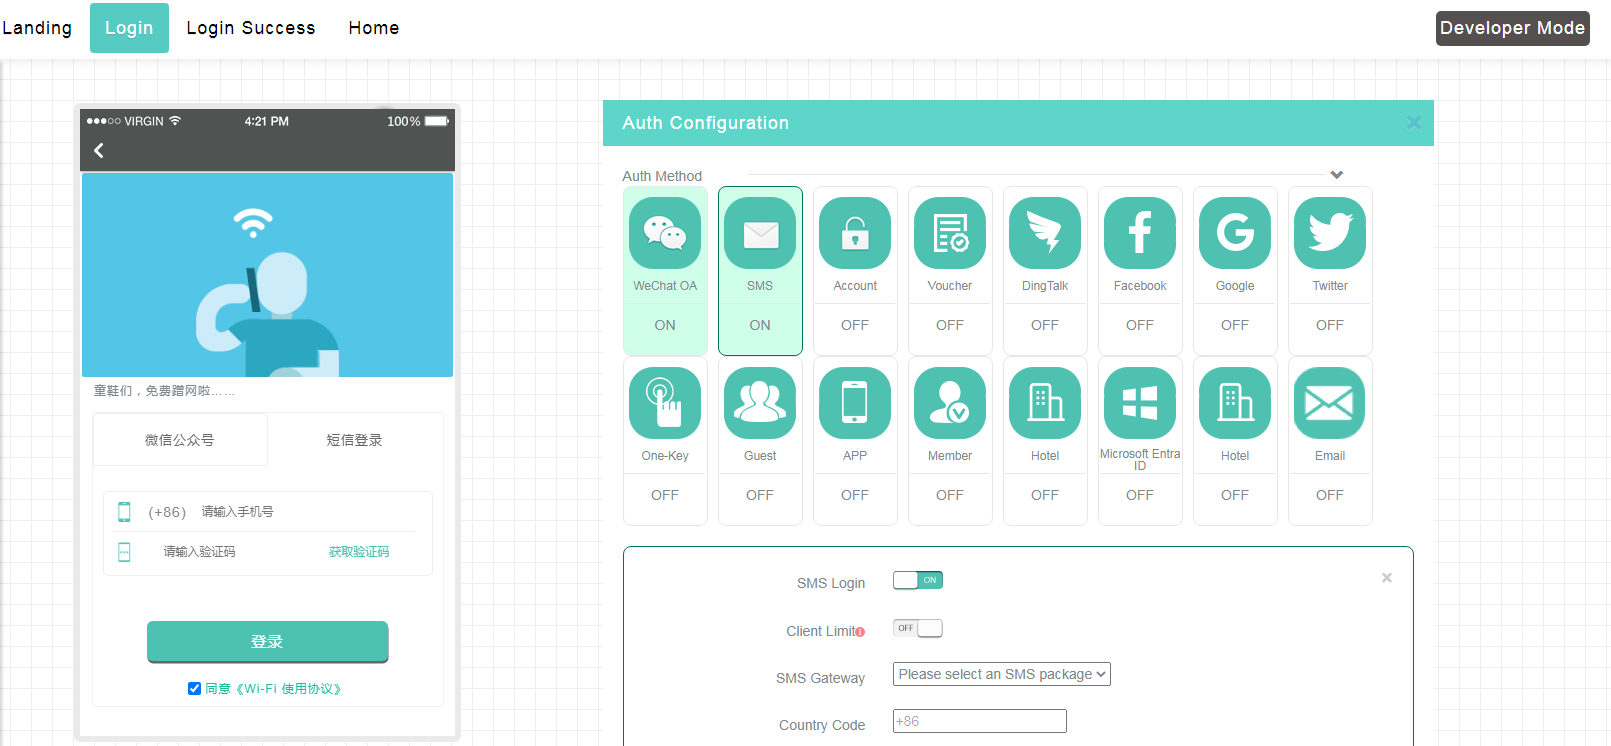Pick the Facebook auth icon
The width and height of the screenshot is (1611, 746).
tap(1140, 233)
